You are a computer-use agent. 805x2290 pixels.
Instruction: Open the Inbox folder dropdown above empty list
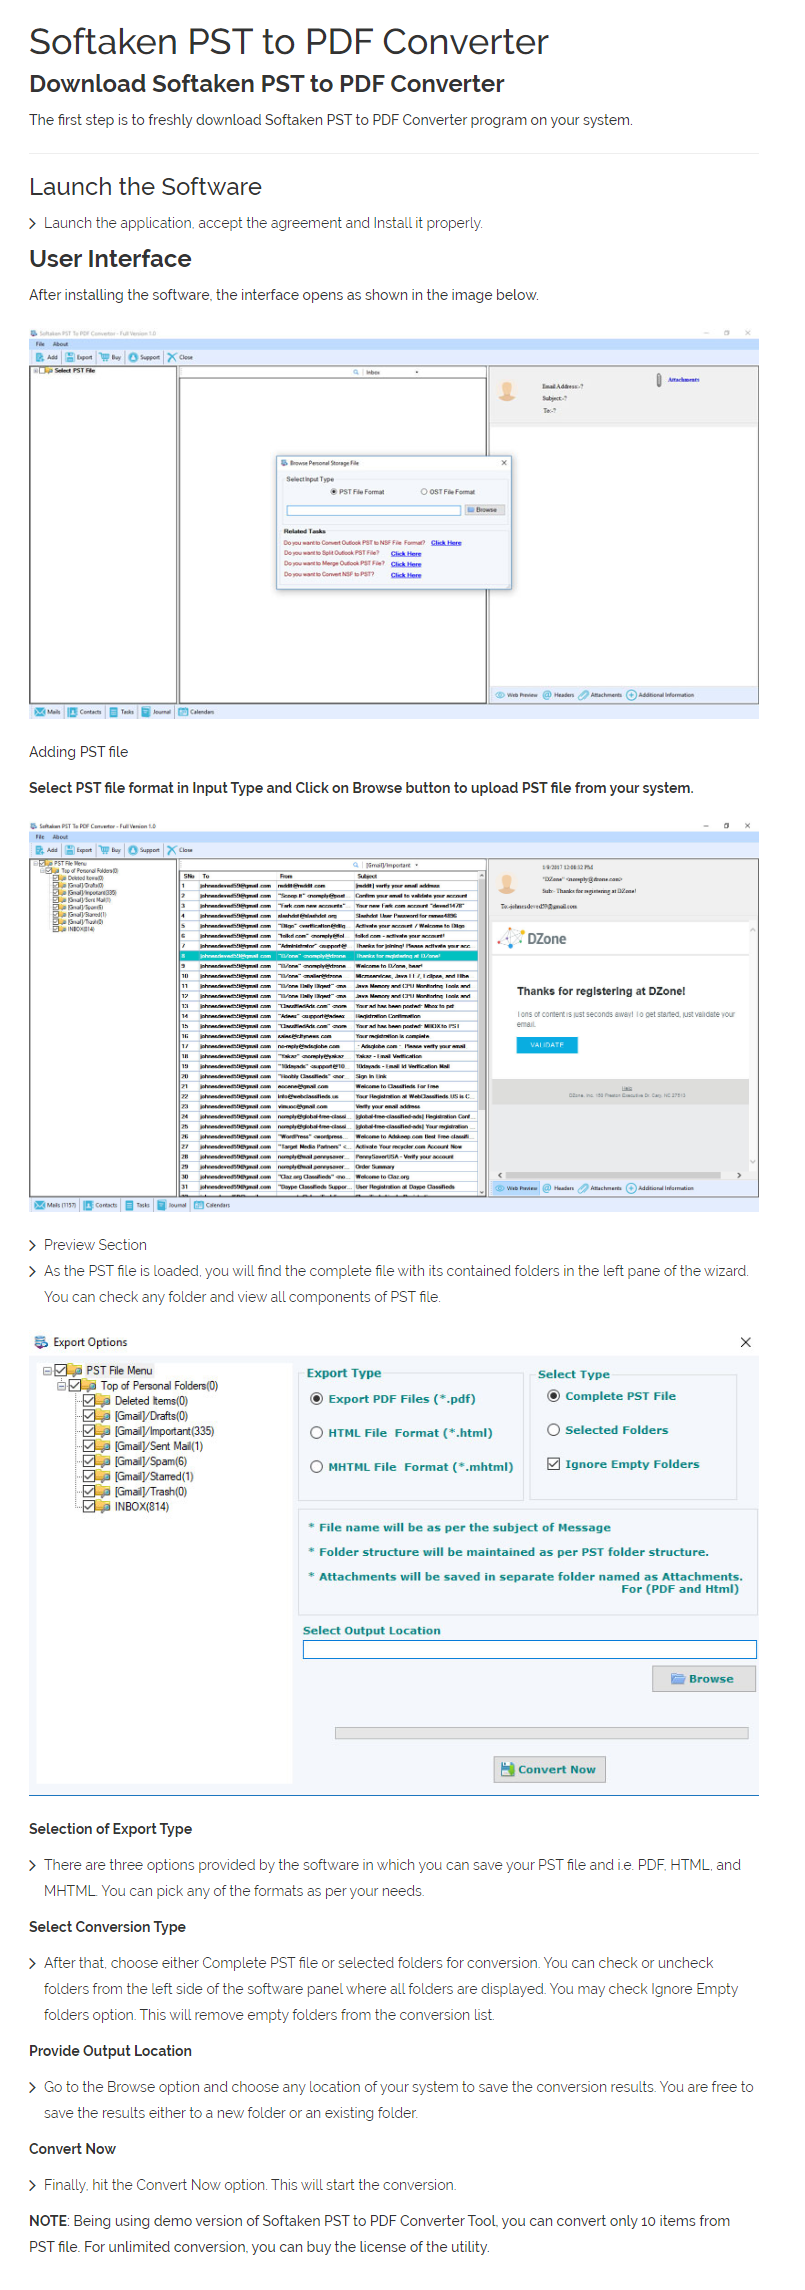[416, 372]
